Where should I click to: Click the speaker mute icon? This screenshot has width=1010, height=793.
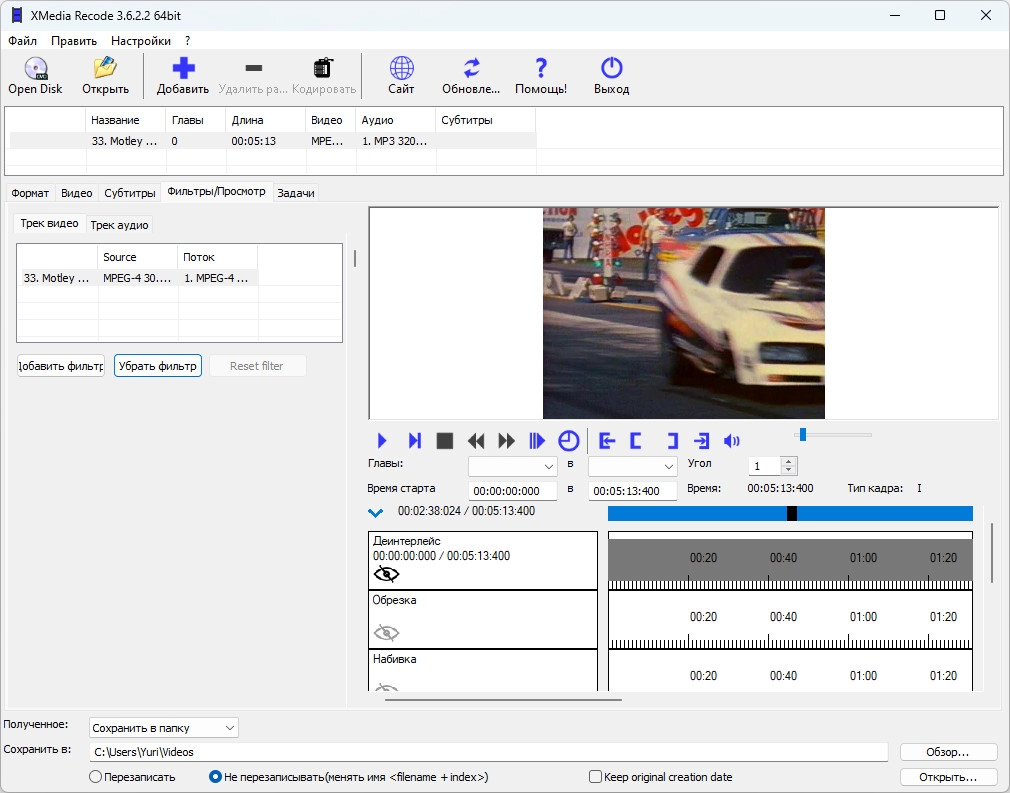point(732,441)
